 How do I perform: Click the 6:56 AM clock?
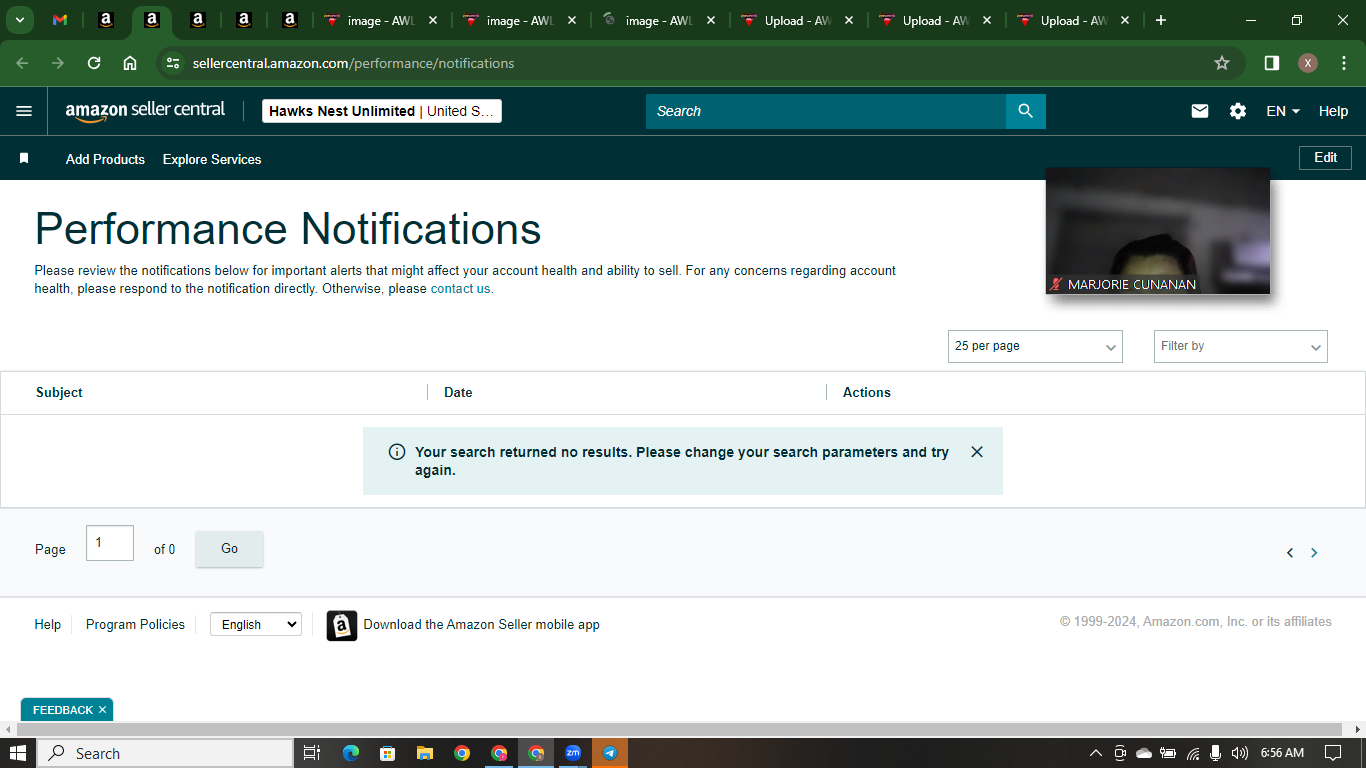pyautogui.click(x=1282, y=753)
